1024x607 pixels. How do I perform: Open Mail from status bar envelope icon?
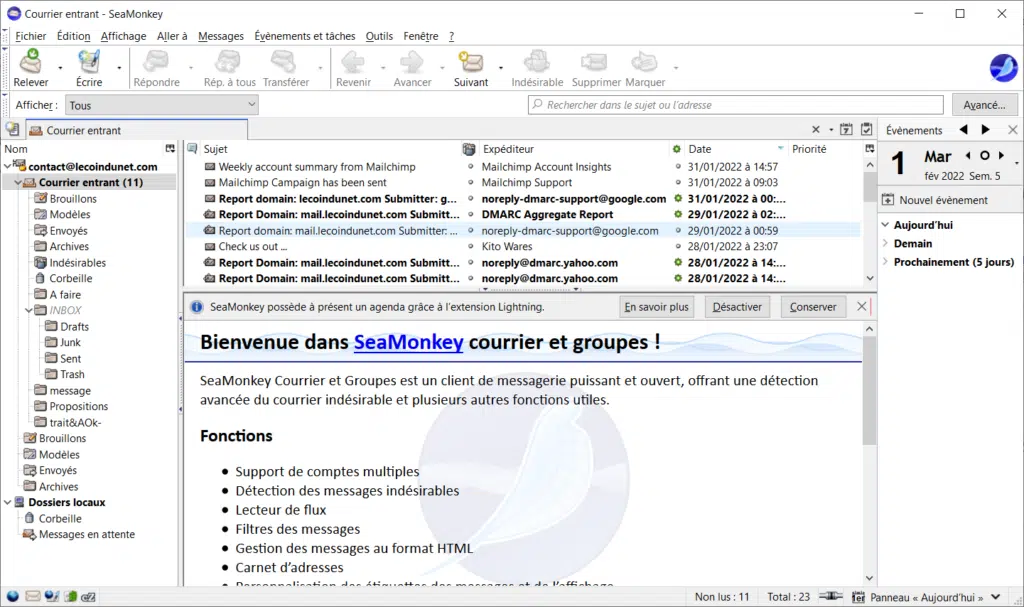(33, 596)
